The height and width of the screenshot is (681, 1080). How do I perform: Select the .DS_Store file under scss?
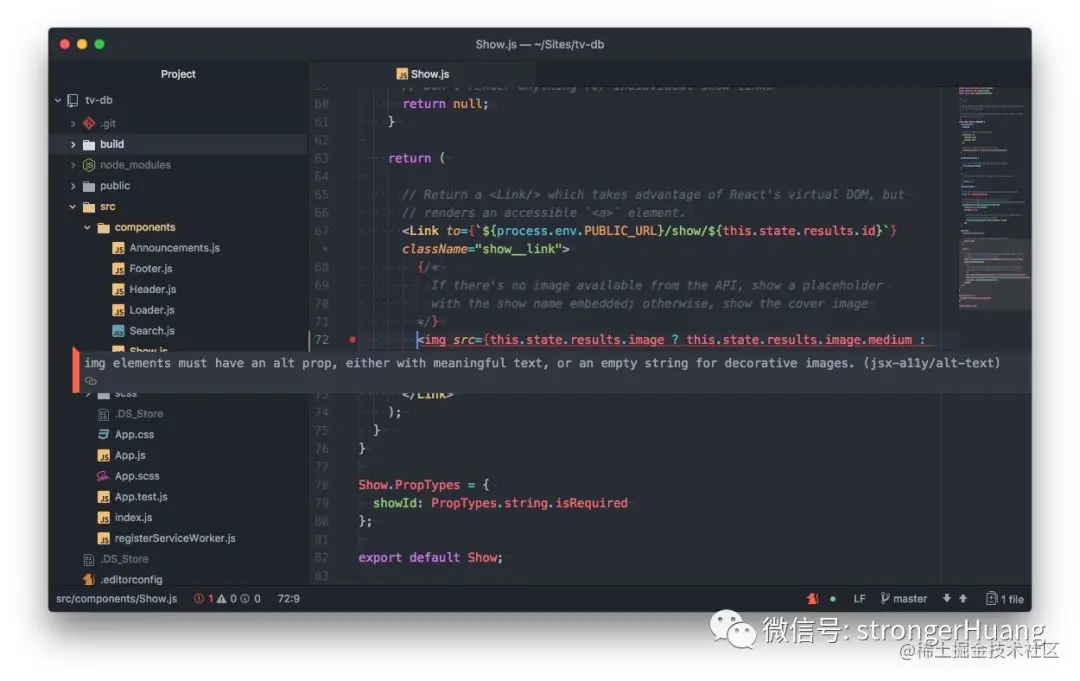[139, 414]
